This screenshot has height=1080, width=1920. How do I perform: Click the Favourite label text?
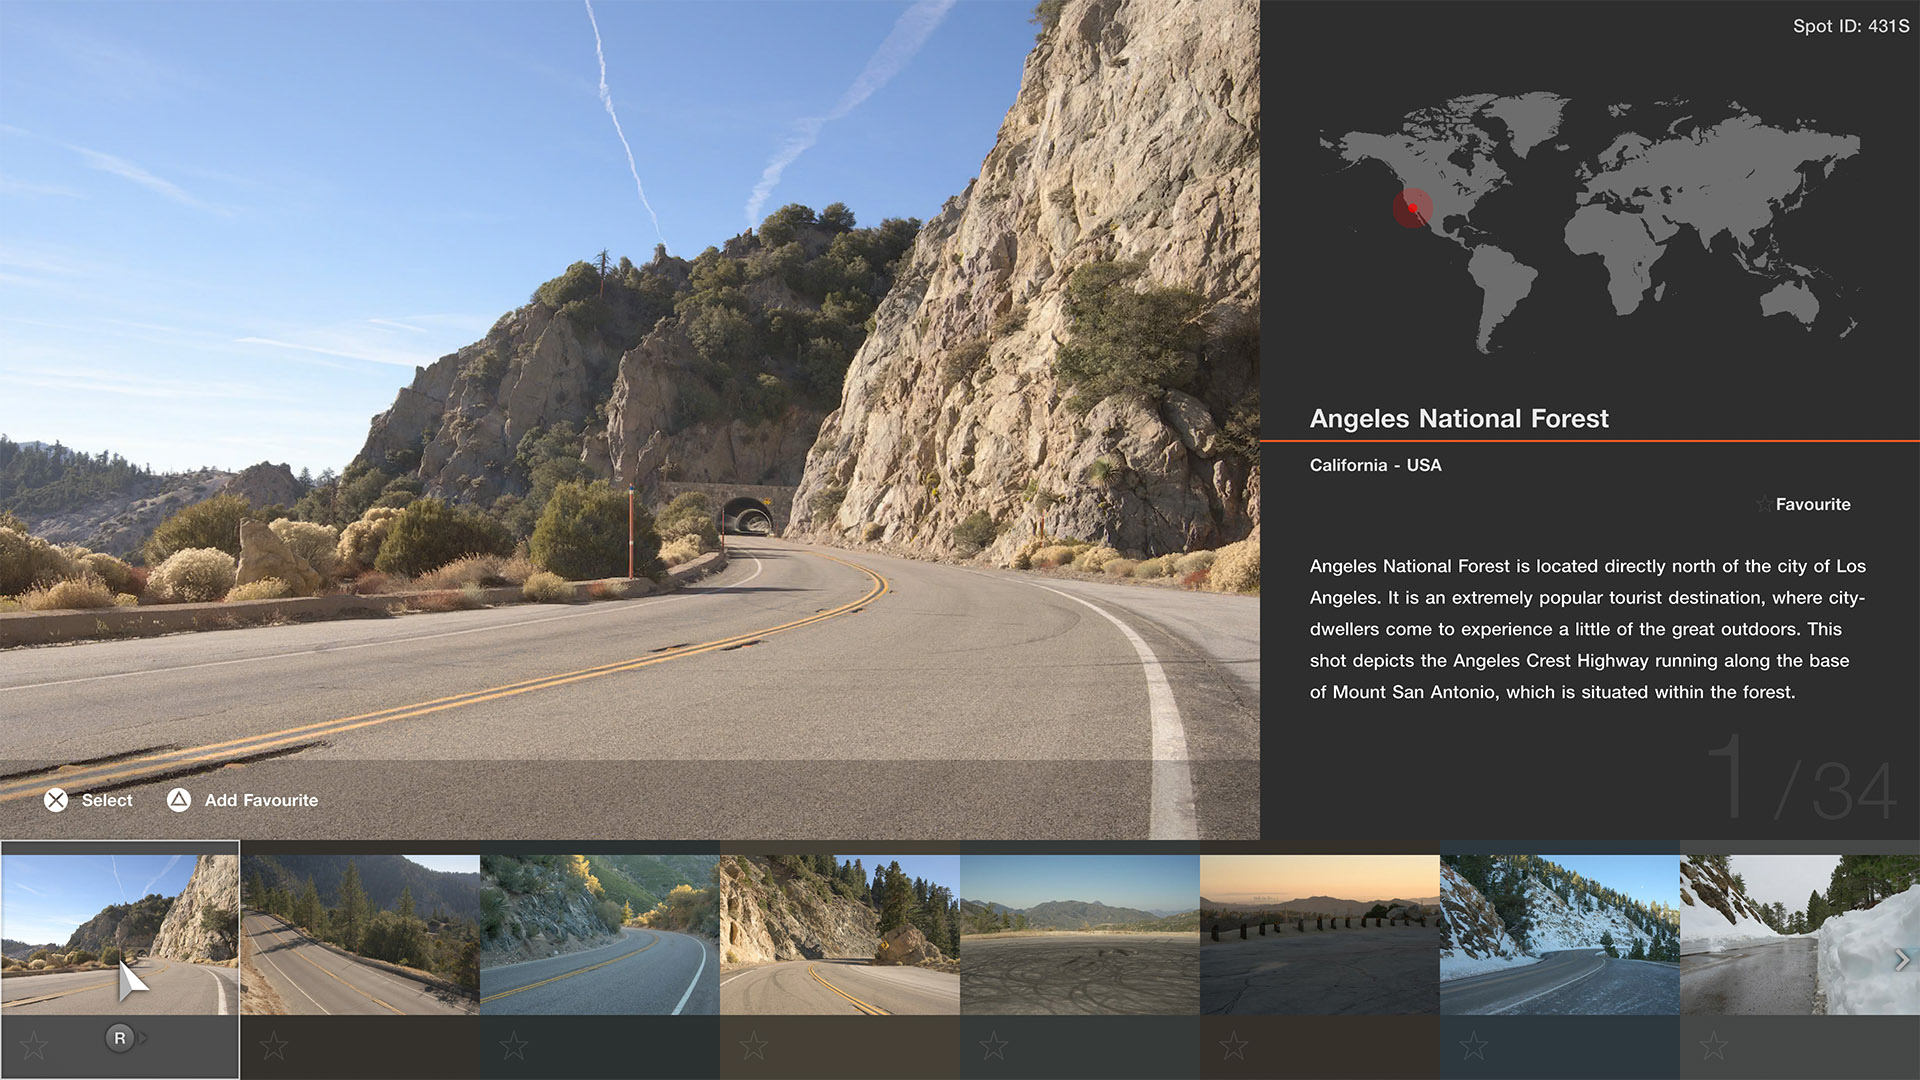coord(1813,504)
